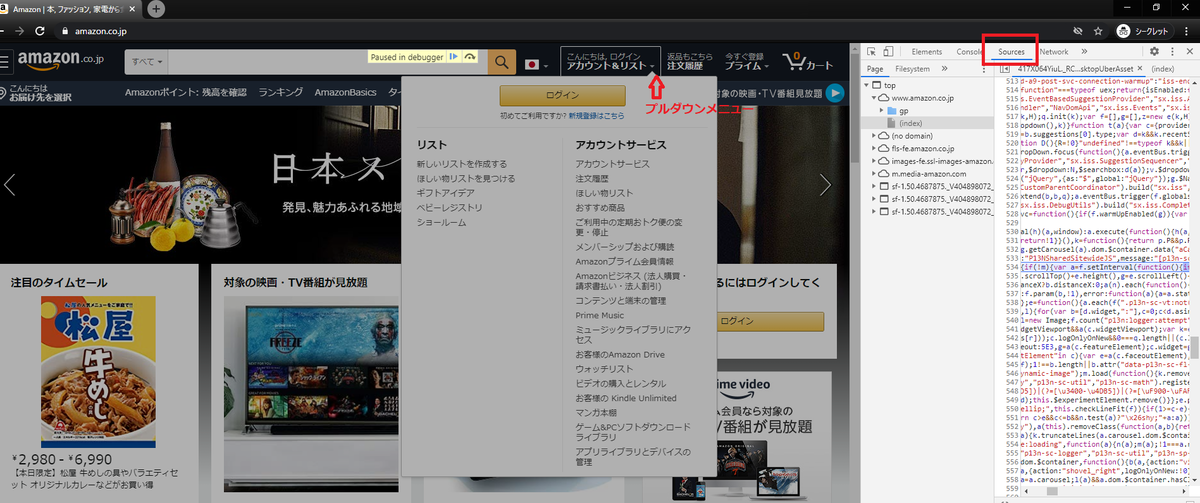
Task: Open the アカウント&リスト pulldown menu
Action: pyautogui.click(x=610, y=62)
